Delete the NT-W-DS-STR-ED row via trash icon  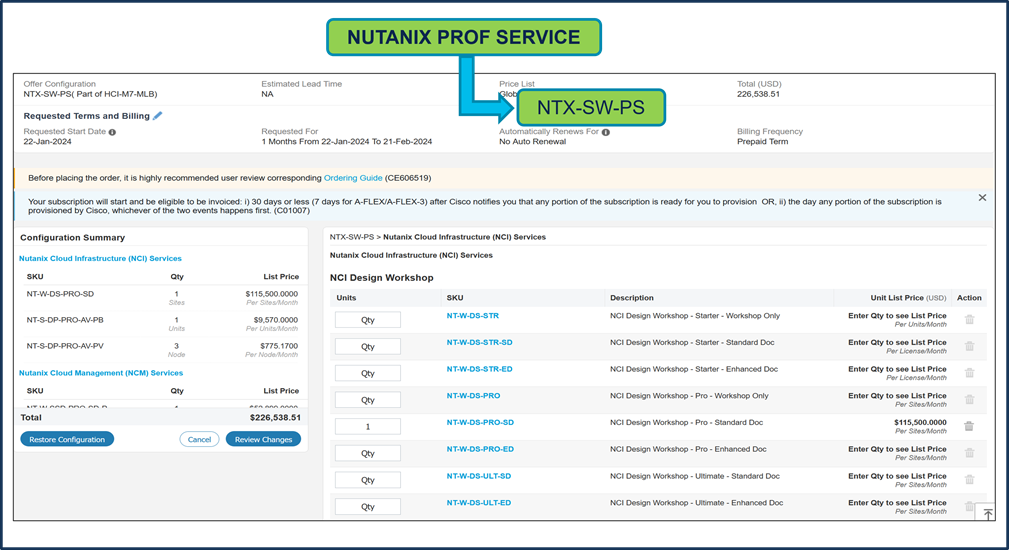969,373
